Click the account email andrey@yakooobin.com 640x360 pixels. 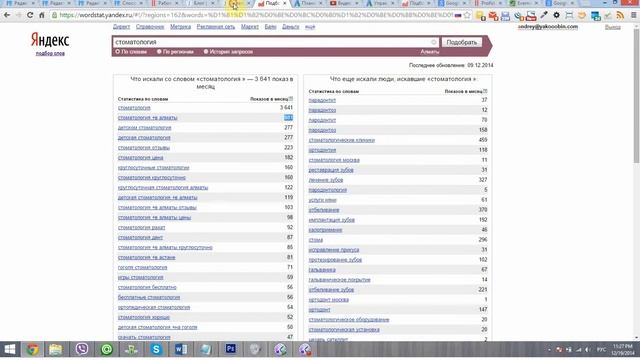click(548, 27)
